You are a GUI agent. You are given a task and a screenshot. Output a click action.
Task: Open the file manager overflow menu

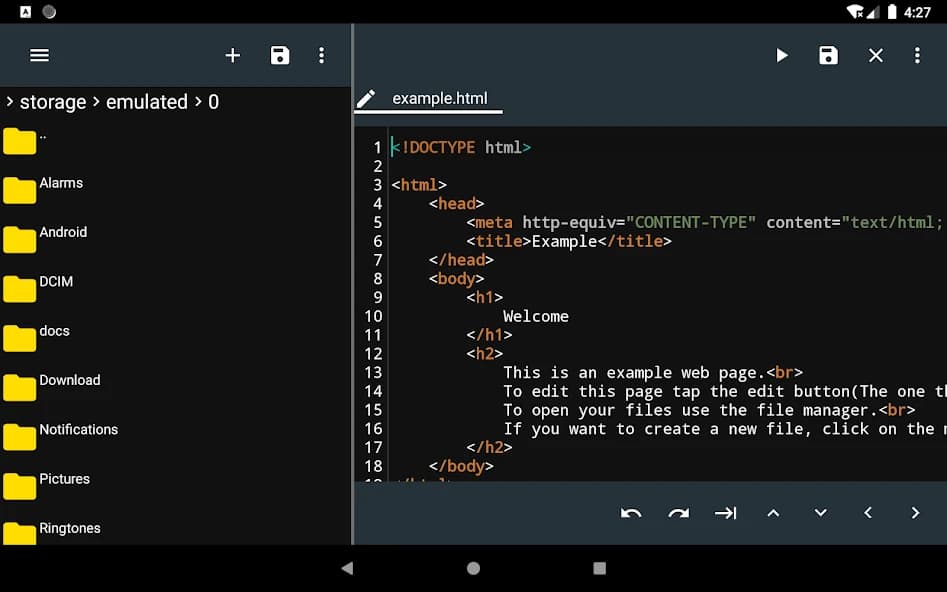tap(321, 55)
